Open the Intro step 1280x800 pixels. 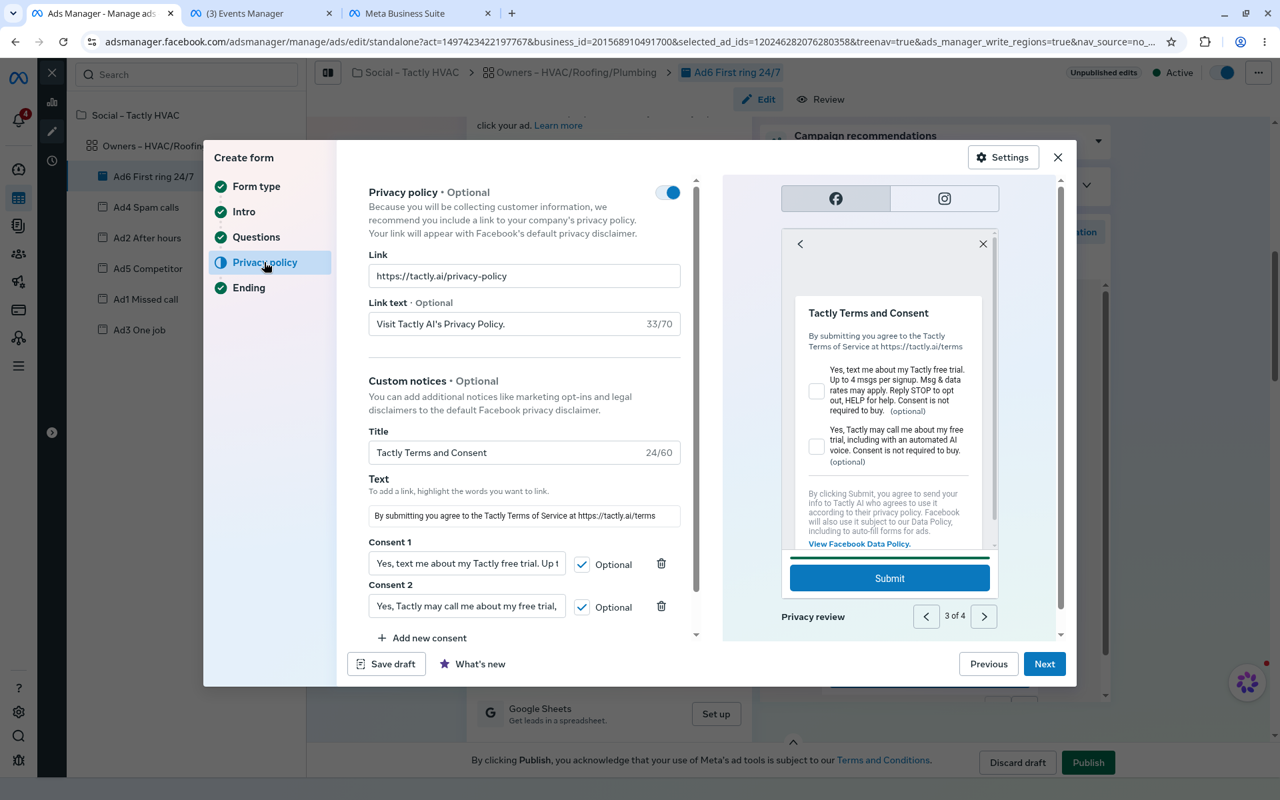click(270, 212)
